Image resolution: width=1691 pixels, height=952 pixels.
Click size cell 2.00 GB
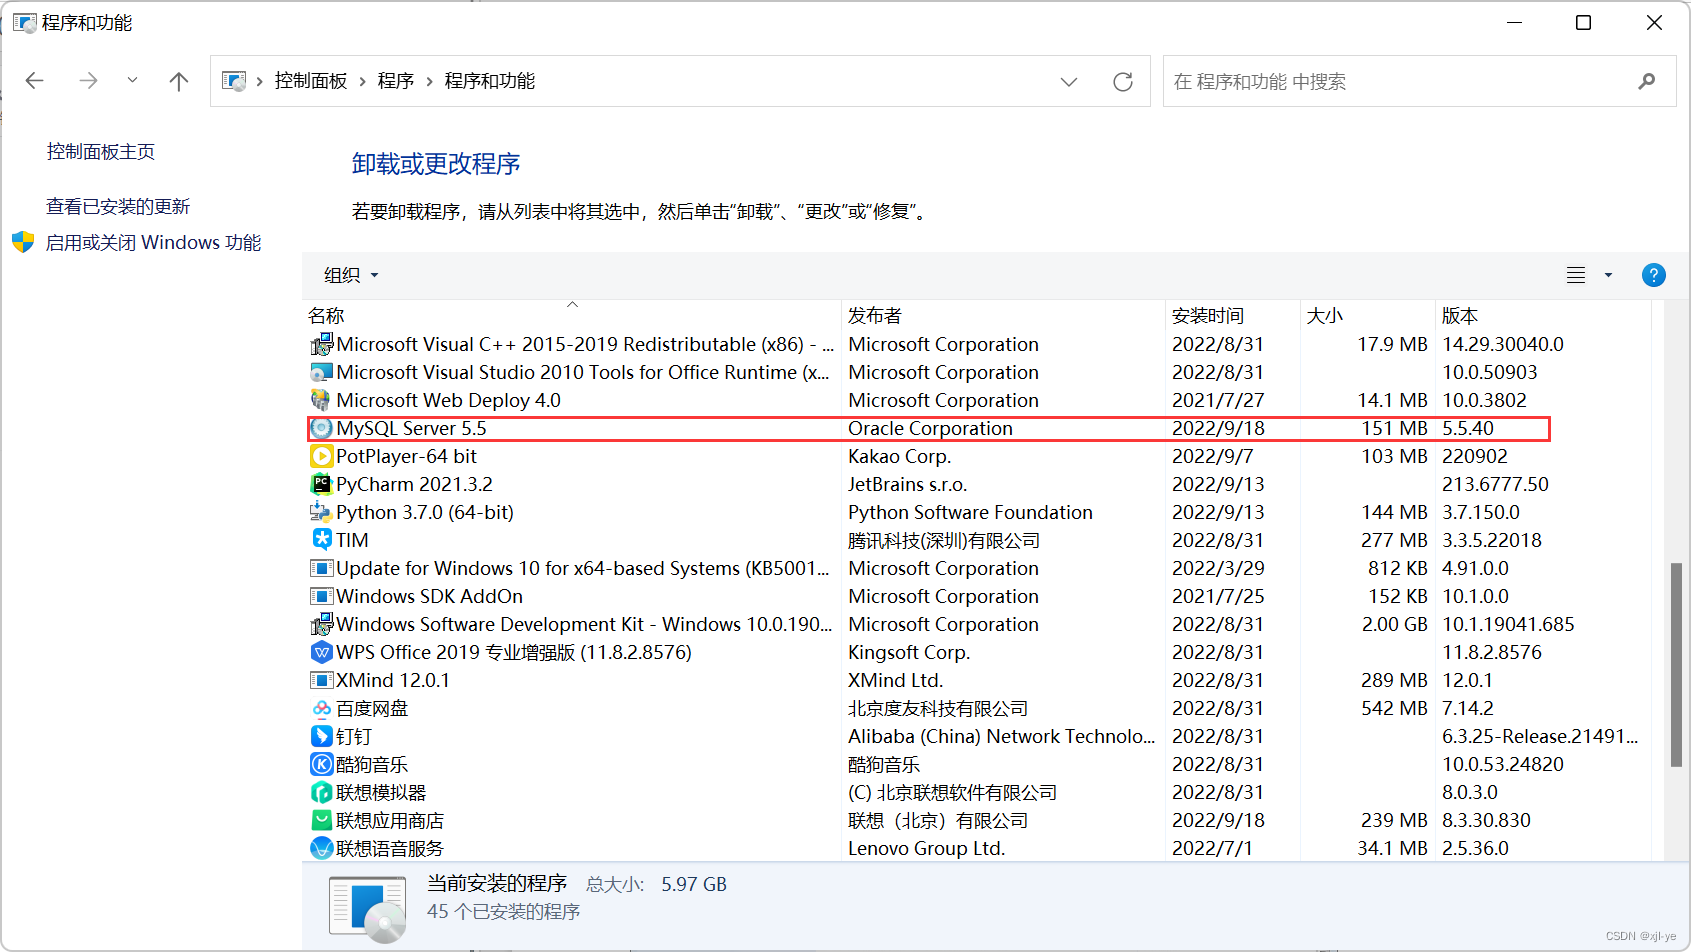point(1395,624)
